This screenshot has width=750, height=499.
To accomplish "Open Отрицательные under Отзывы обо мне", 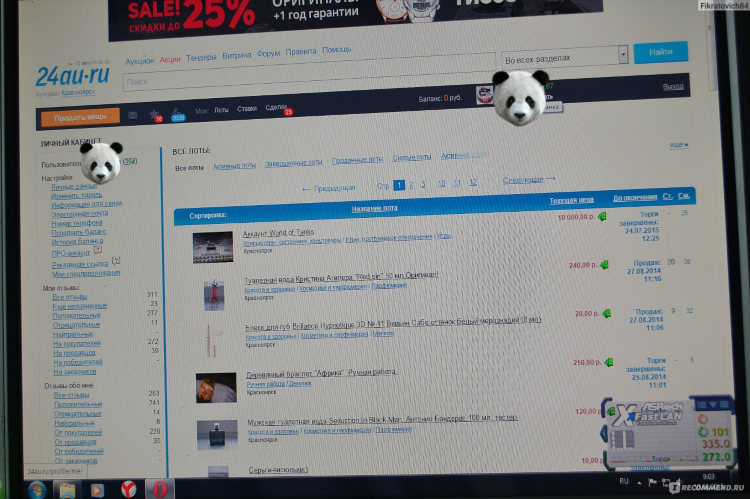I will (77, 413).
